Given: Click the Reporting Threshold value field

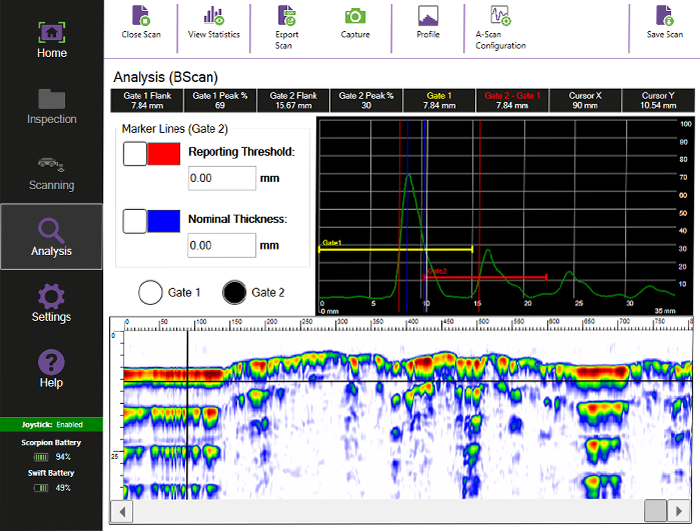Looking at the screenshot, I should coord(222,178).
